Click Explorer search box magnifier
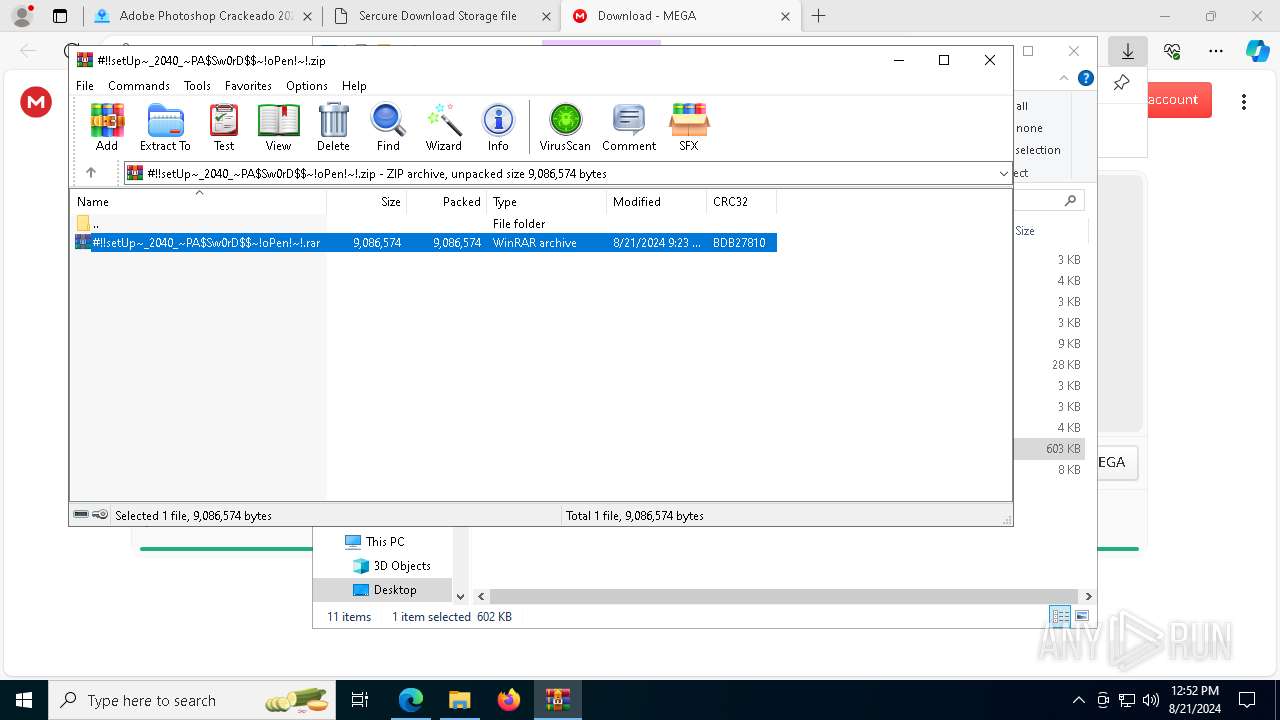Image resolution: width=1280 pixels, height=720 pixels. pos(1070,201)
